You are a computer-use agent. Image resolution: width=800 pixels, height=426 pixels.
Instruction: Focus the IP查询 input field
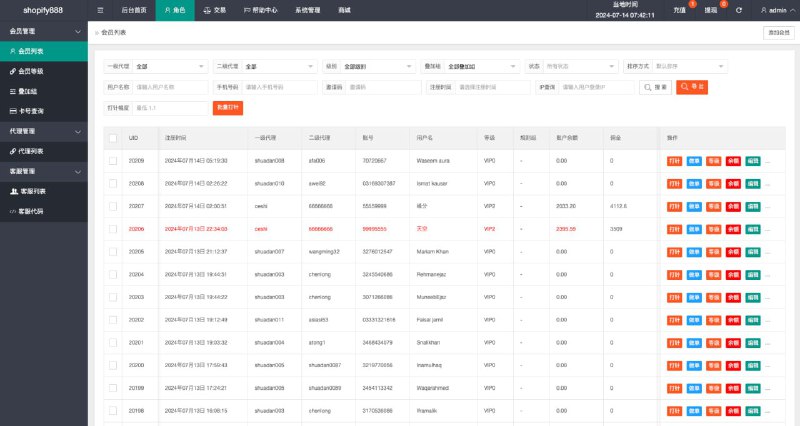tap(596, 87)
